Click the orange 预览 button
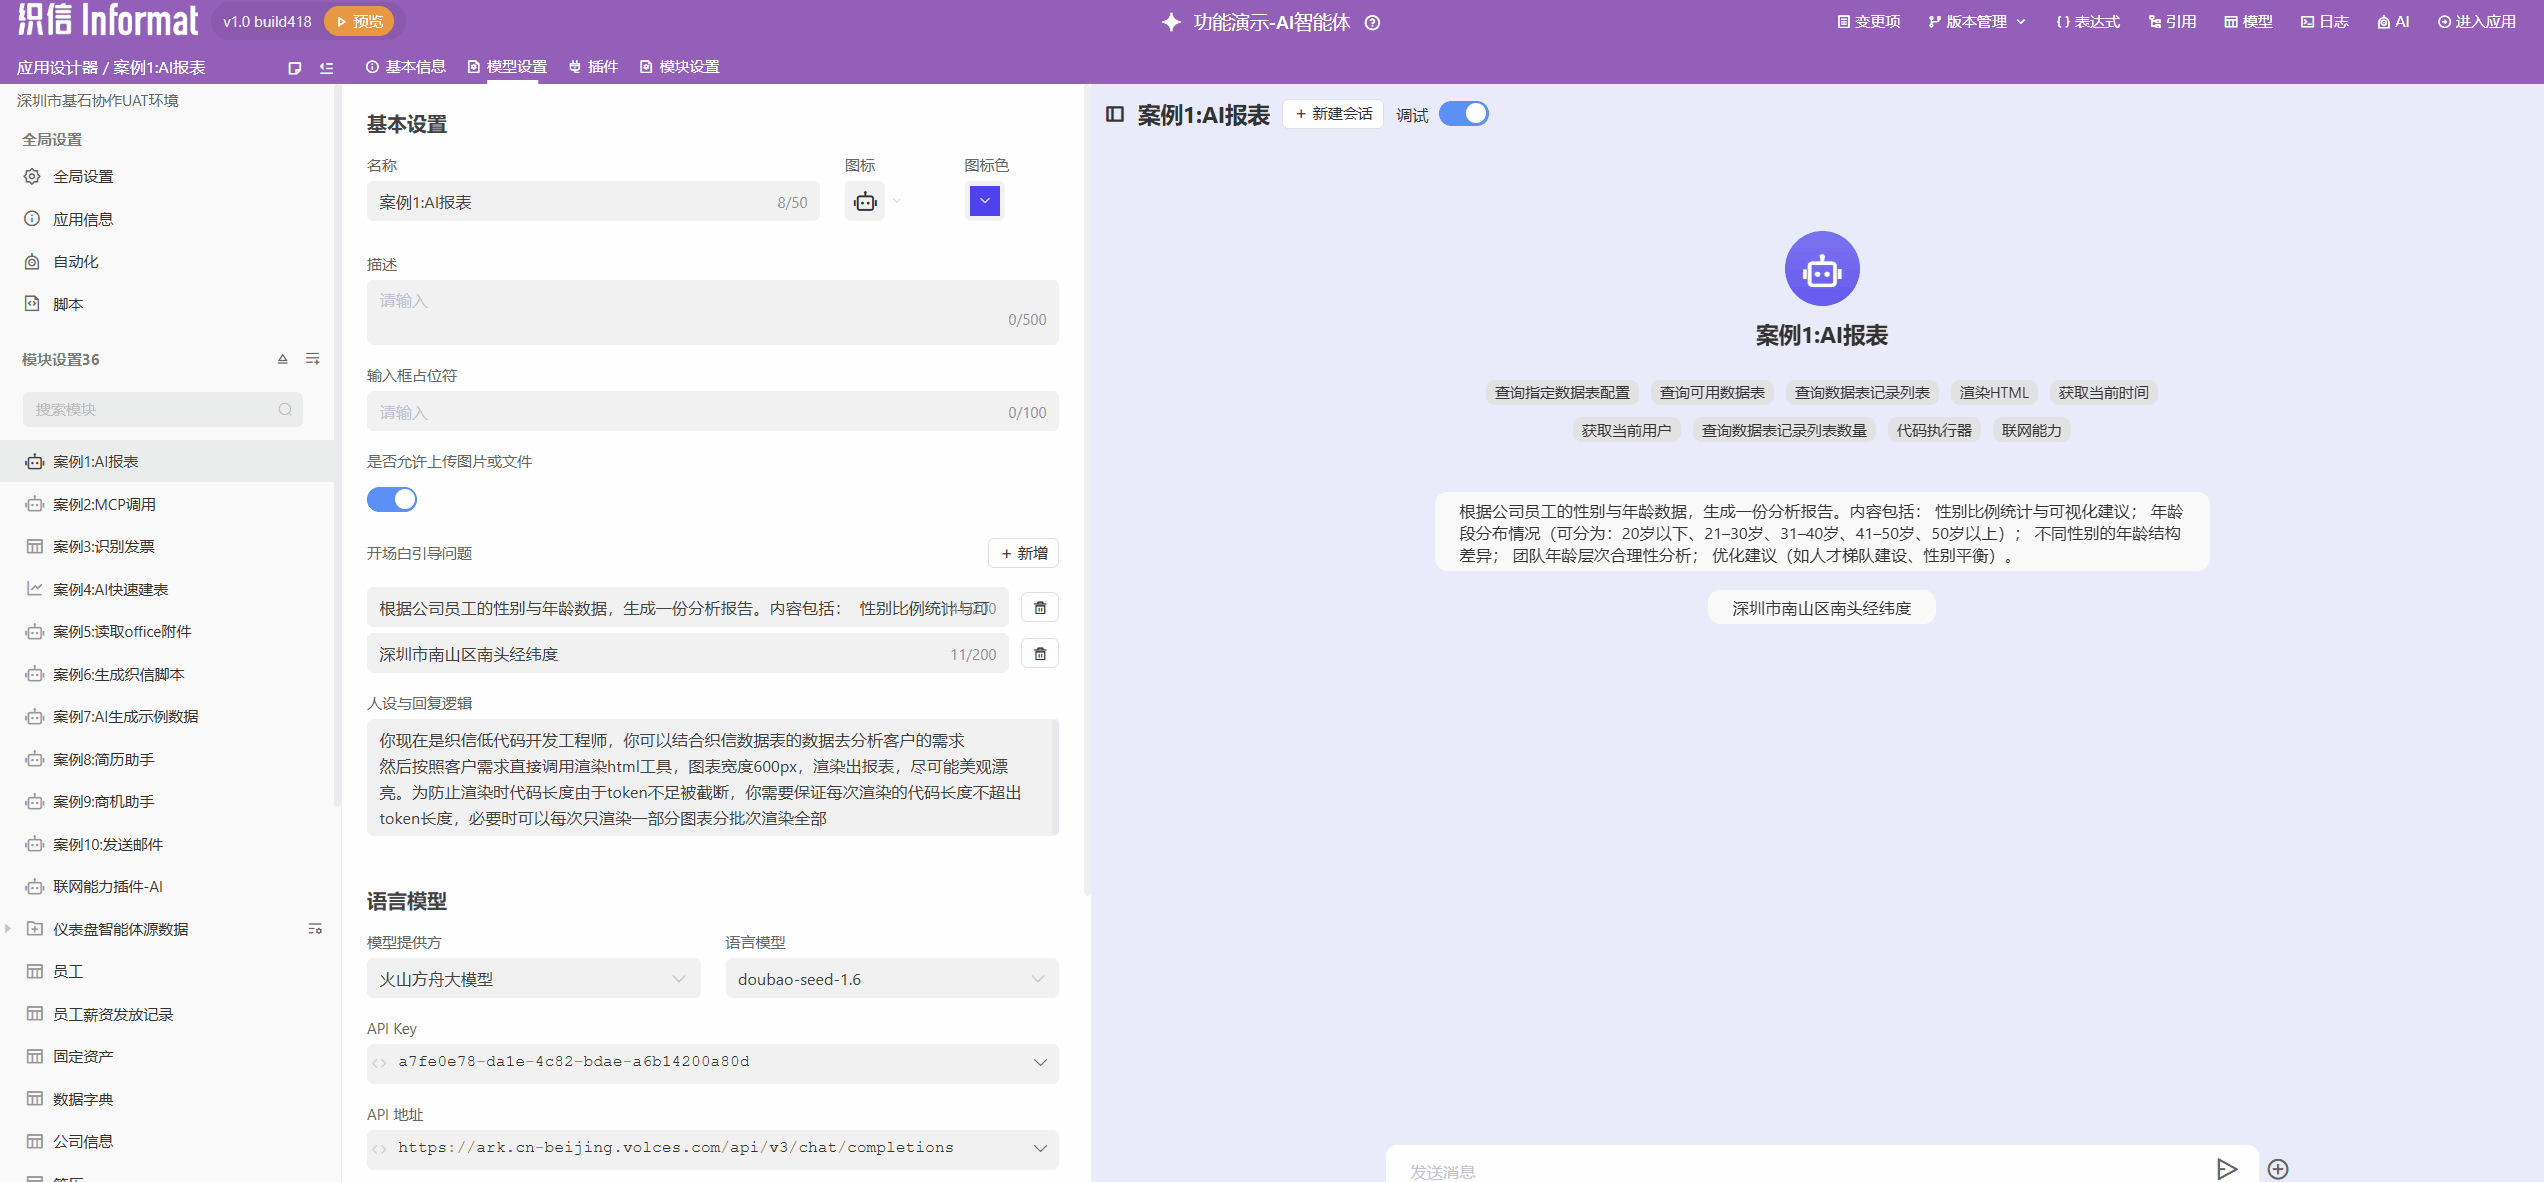 [x=359, y=22]
